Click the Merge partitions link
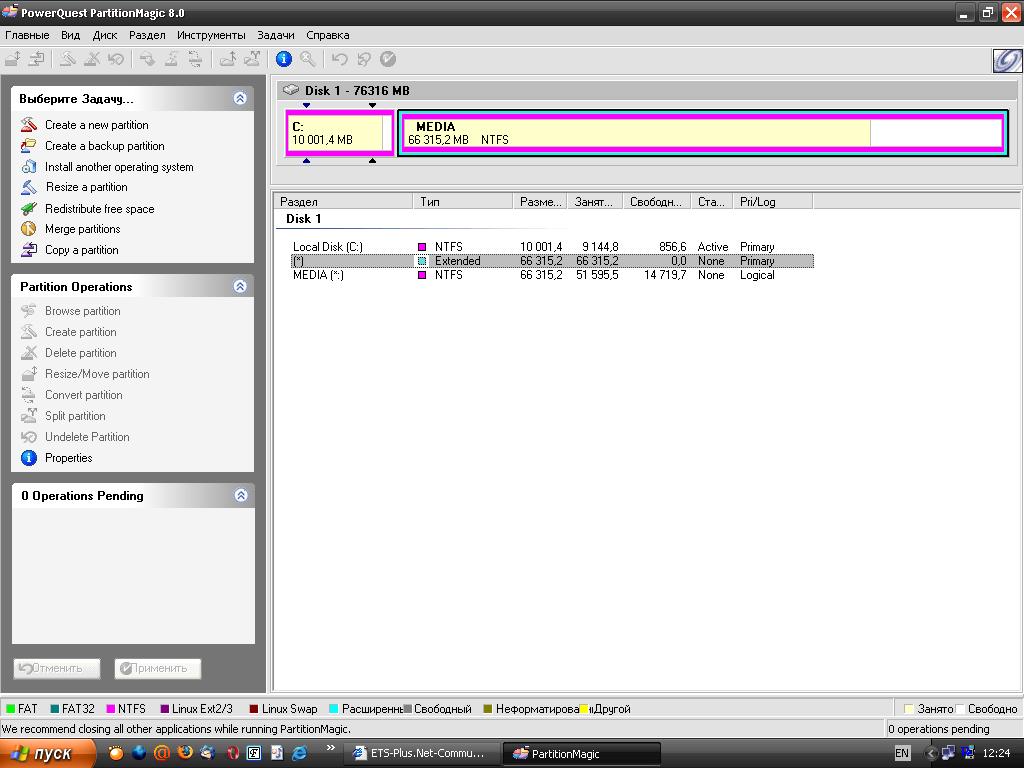The image size is (1024, 768). [82, 229]
